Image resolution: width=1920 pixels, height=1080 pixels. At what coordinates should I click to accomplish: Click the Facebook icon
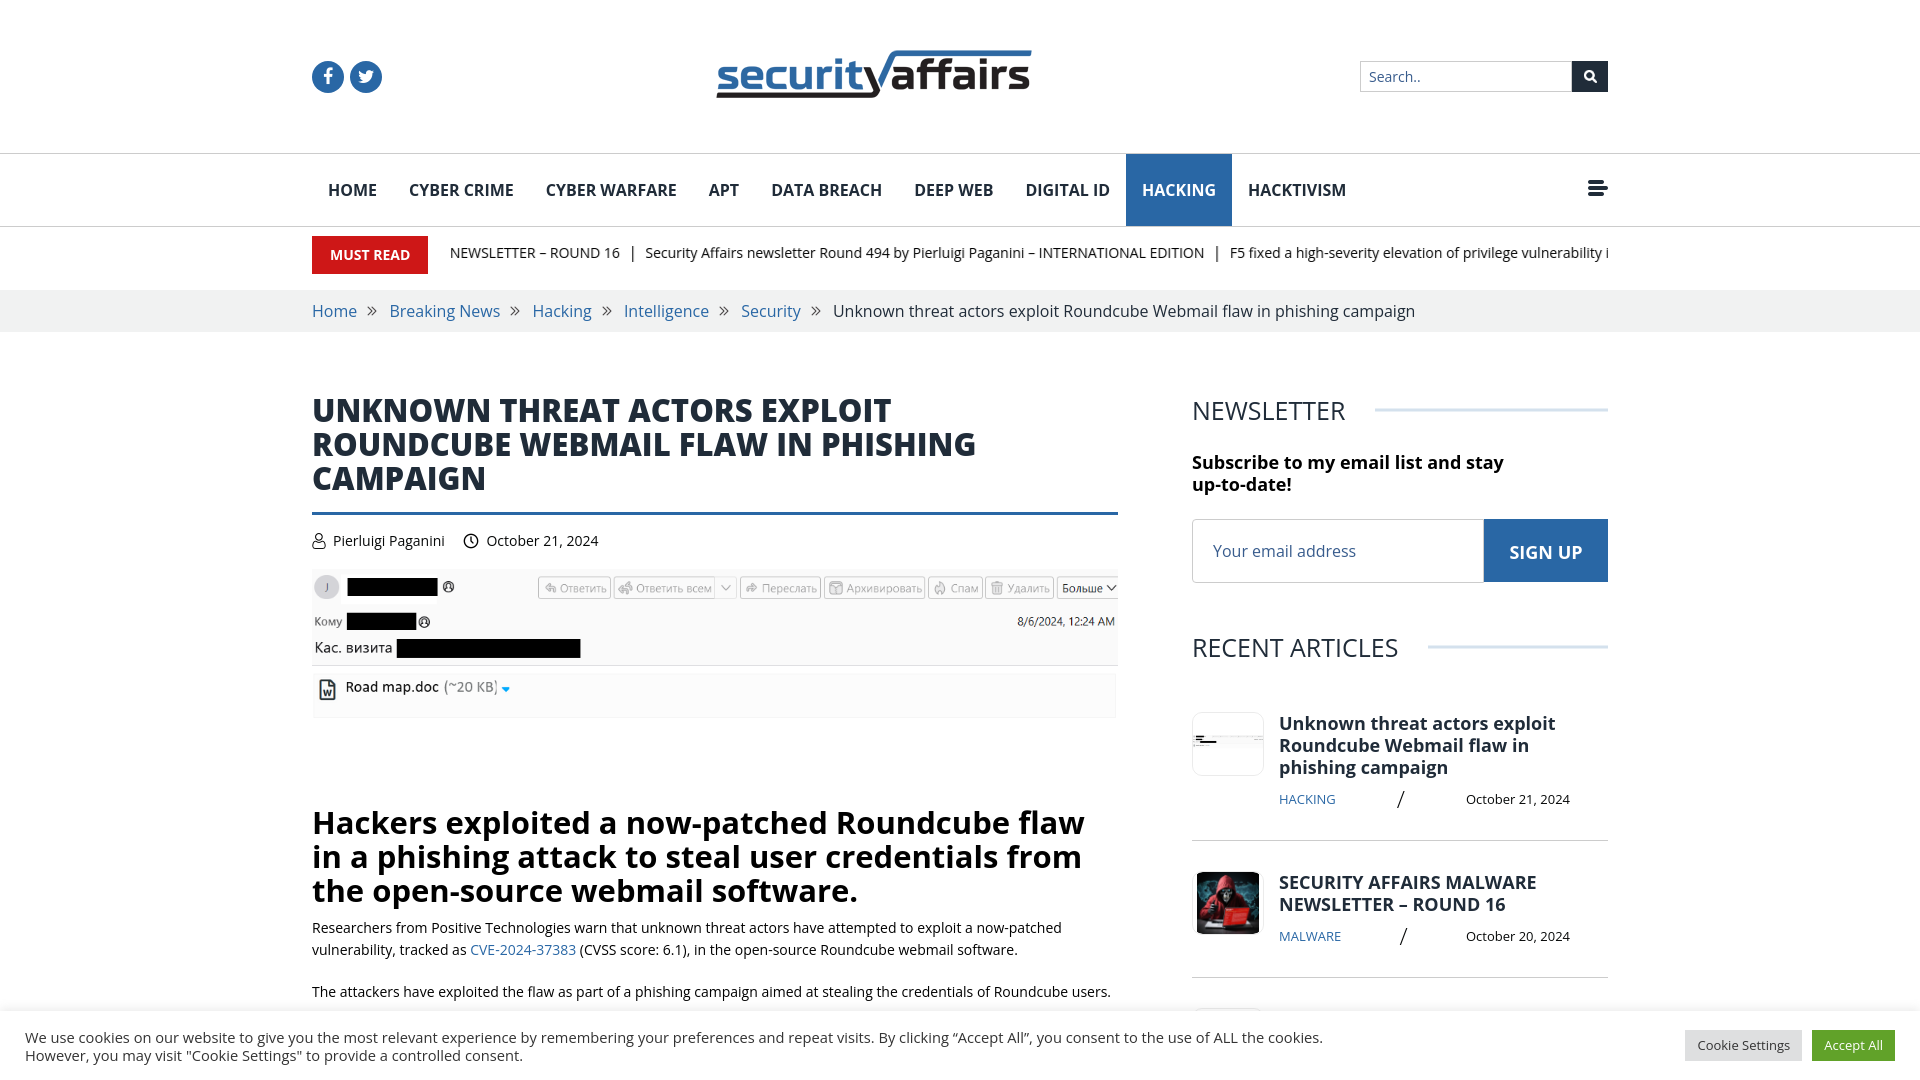(x=327, y=76)
